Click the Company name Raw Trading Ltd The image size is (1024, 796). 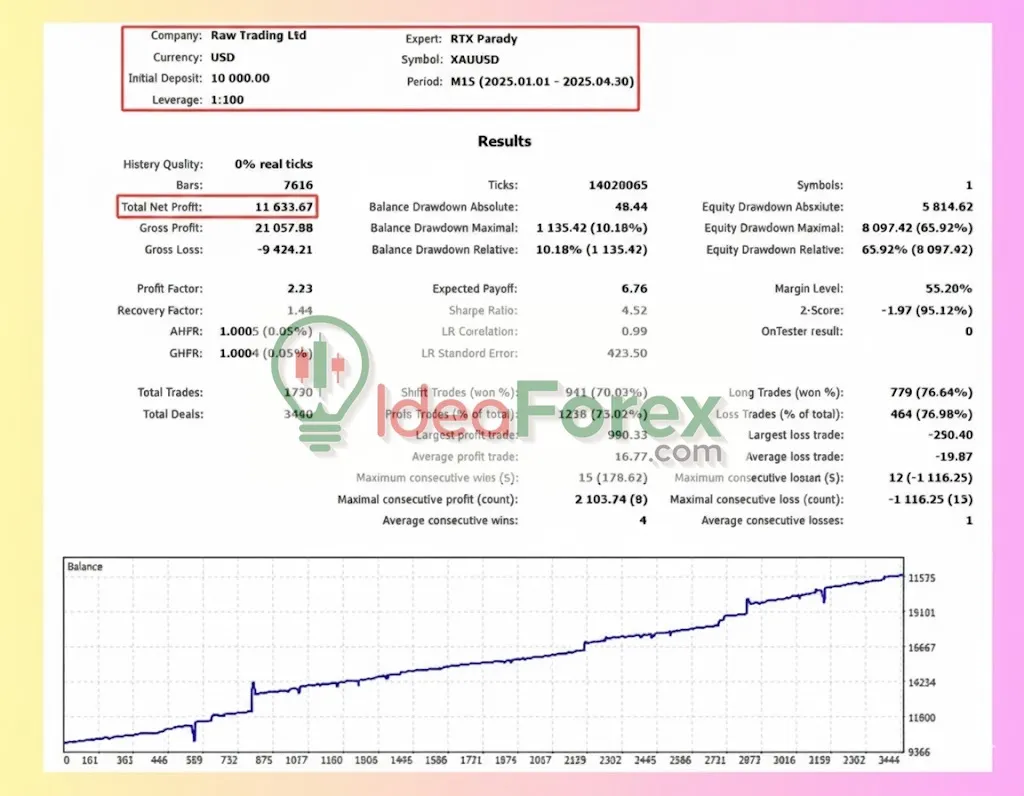click(258, 36)
